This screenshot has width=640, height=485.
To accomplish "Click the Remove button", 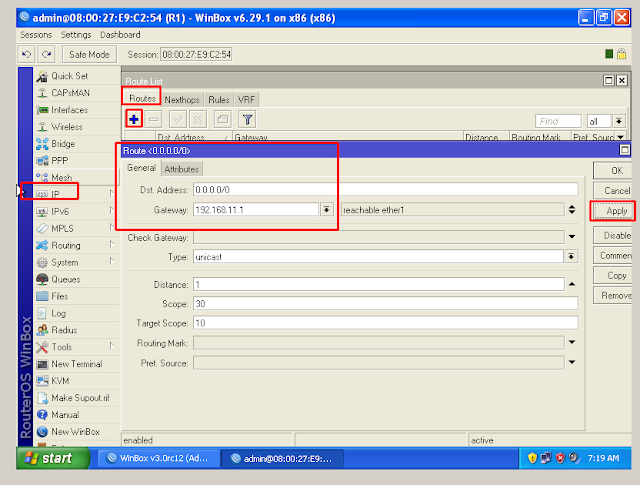I will (613, 296).
